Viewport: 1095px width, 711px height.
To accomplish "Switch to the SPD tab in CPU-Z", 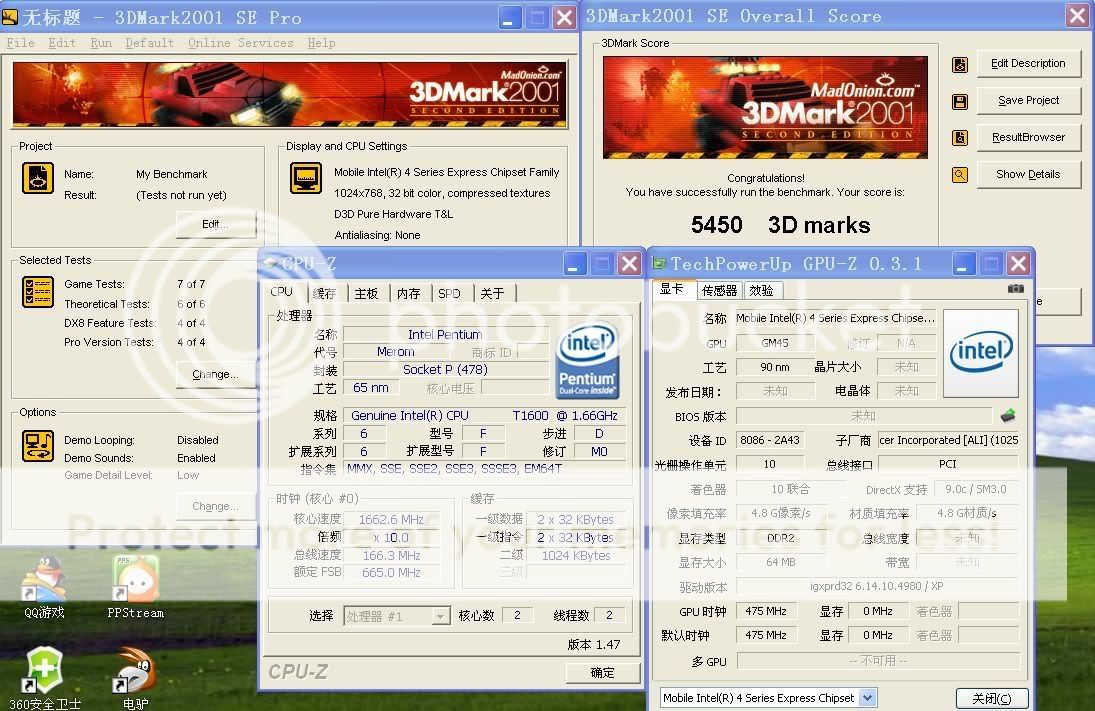I will click(450, 293).
